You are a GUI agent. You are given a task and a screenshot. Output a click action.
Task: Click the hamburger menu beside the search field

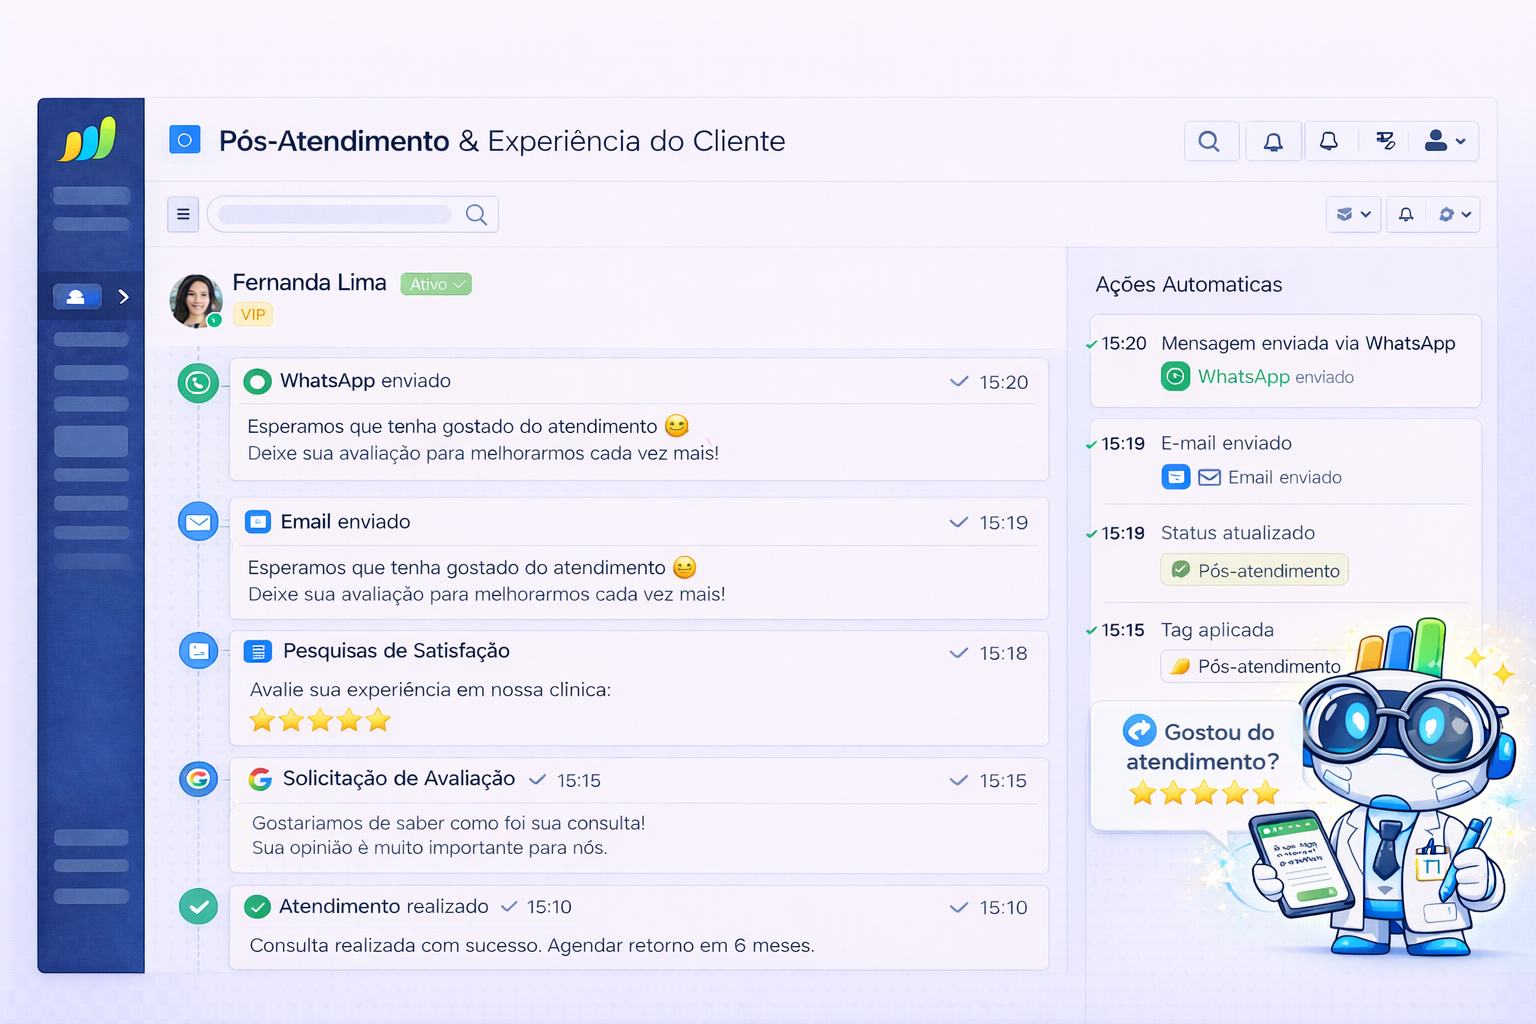[x=183, y=213]
